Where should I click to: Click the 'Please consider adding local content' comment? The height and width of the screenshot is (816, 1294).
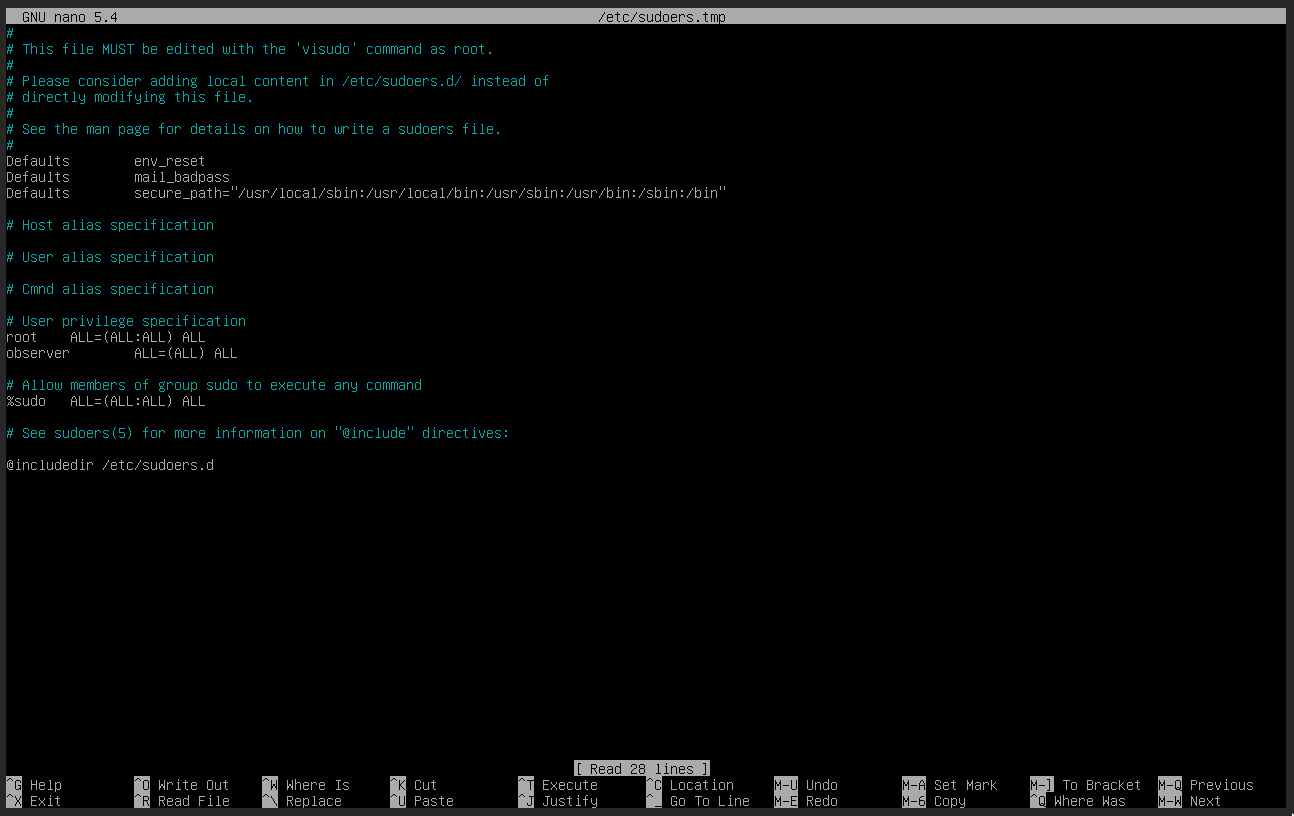tap(278, 81)
